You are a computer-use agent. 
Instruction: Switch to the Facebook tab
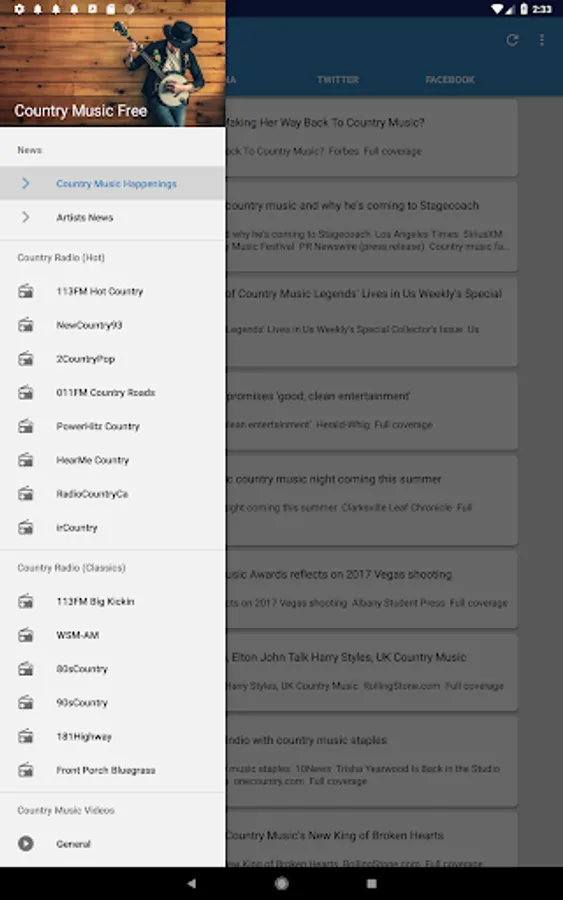450,80
